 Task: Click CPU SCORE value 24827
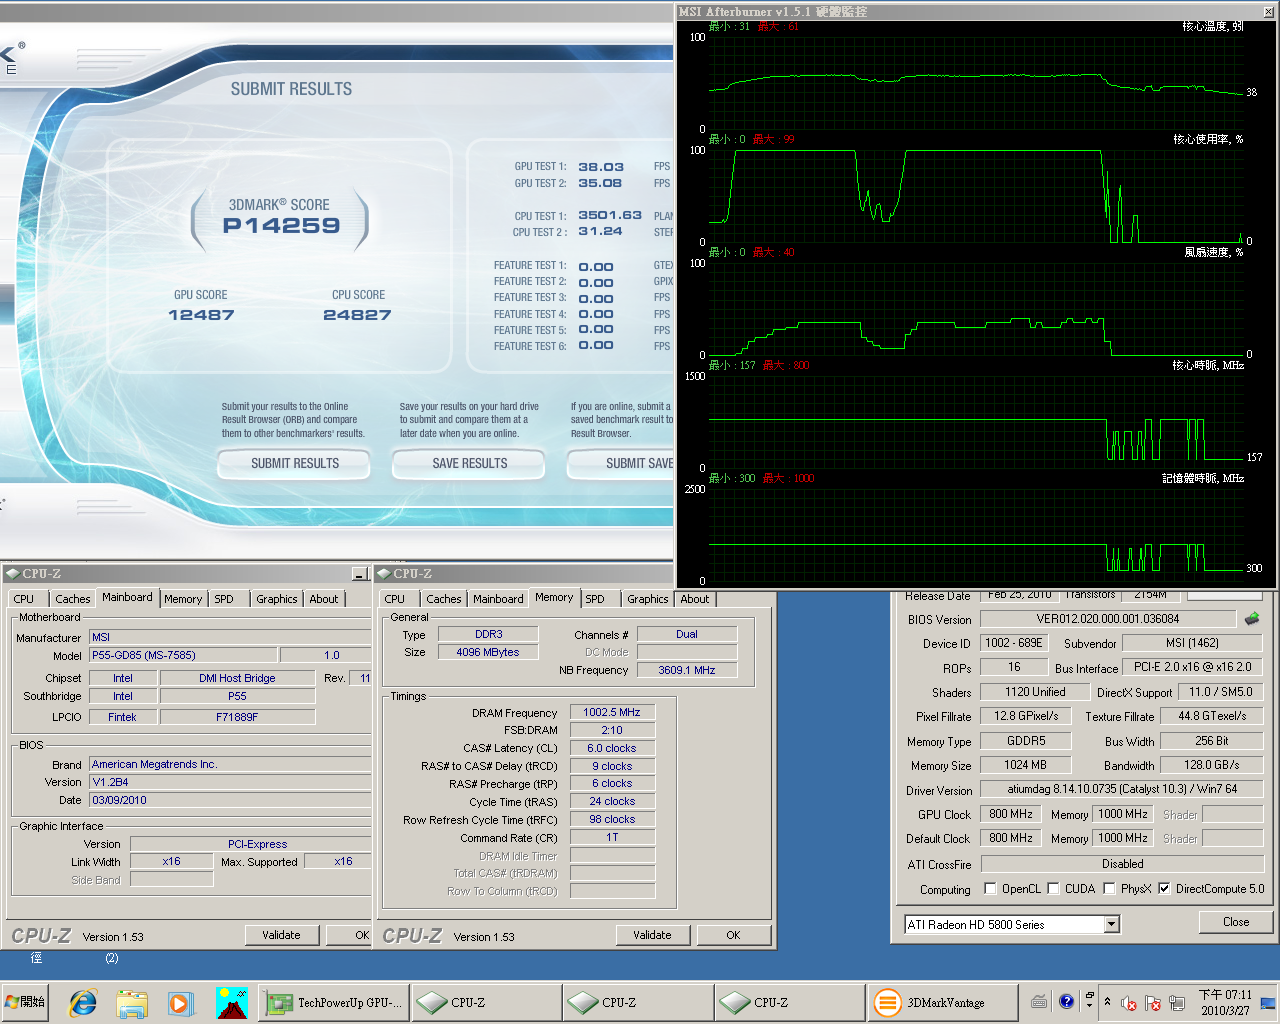[357, 315]
